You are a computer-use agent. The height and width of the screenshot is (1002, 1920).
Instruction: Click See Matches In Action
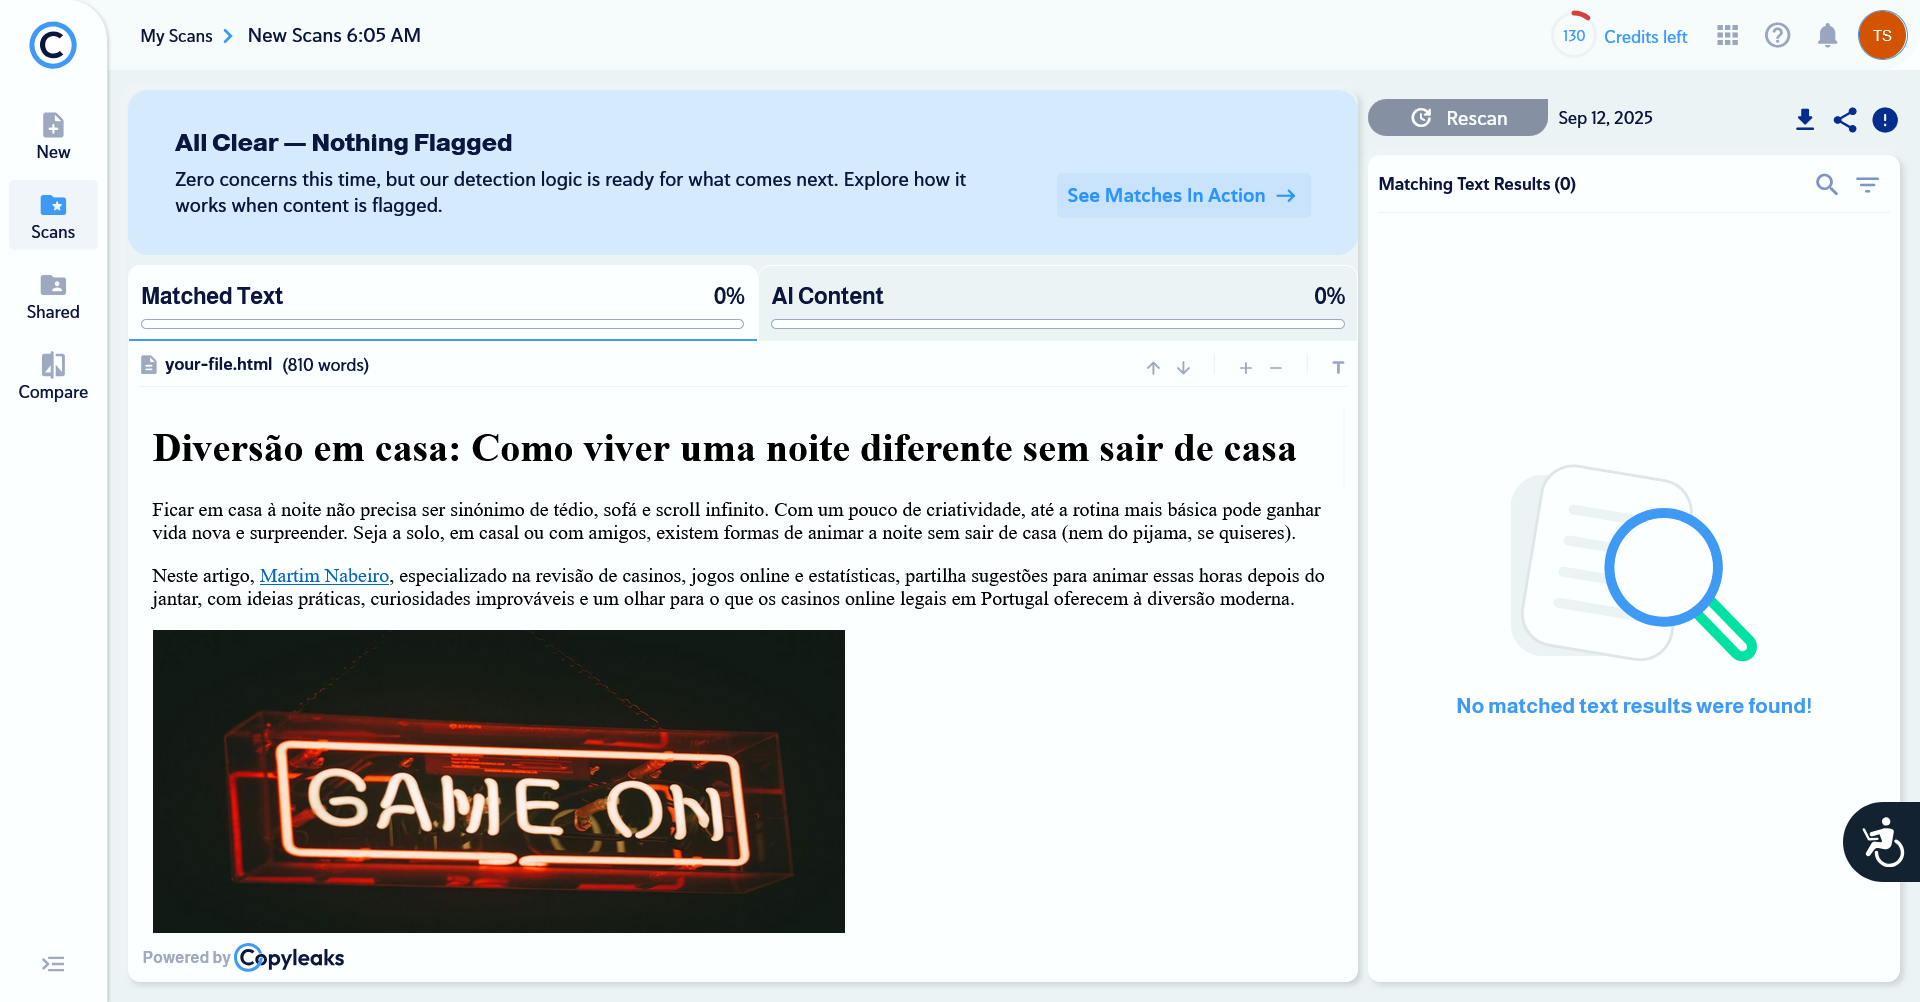coord(1182,196)
